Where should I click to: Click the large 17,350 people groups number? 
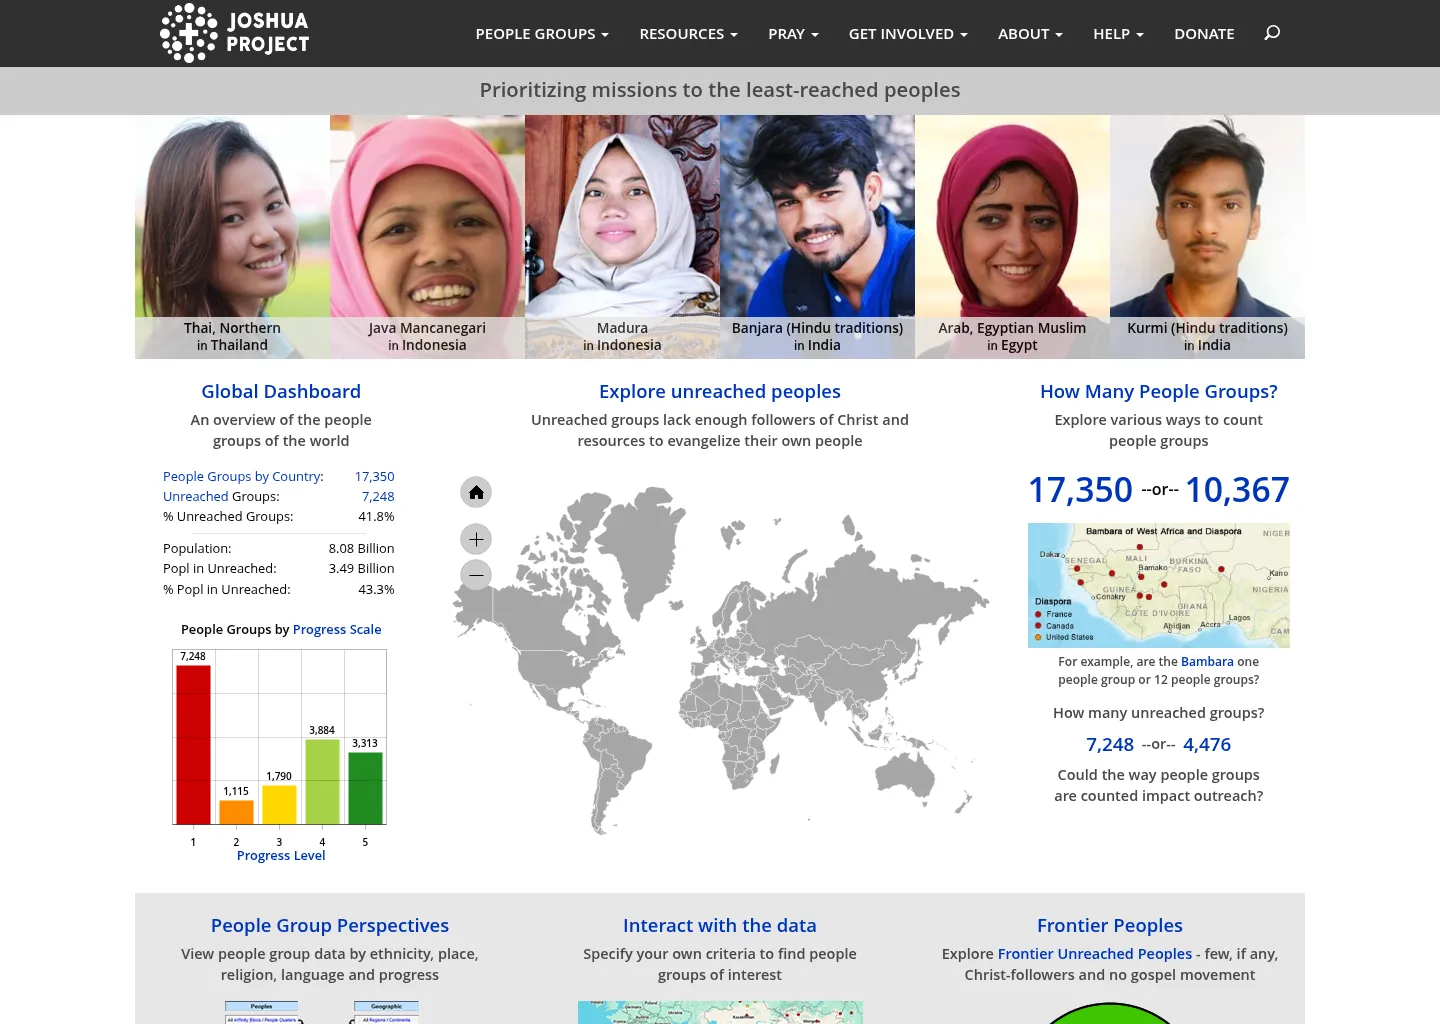pos(1080,490)
